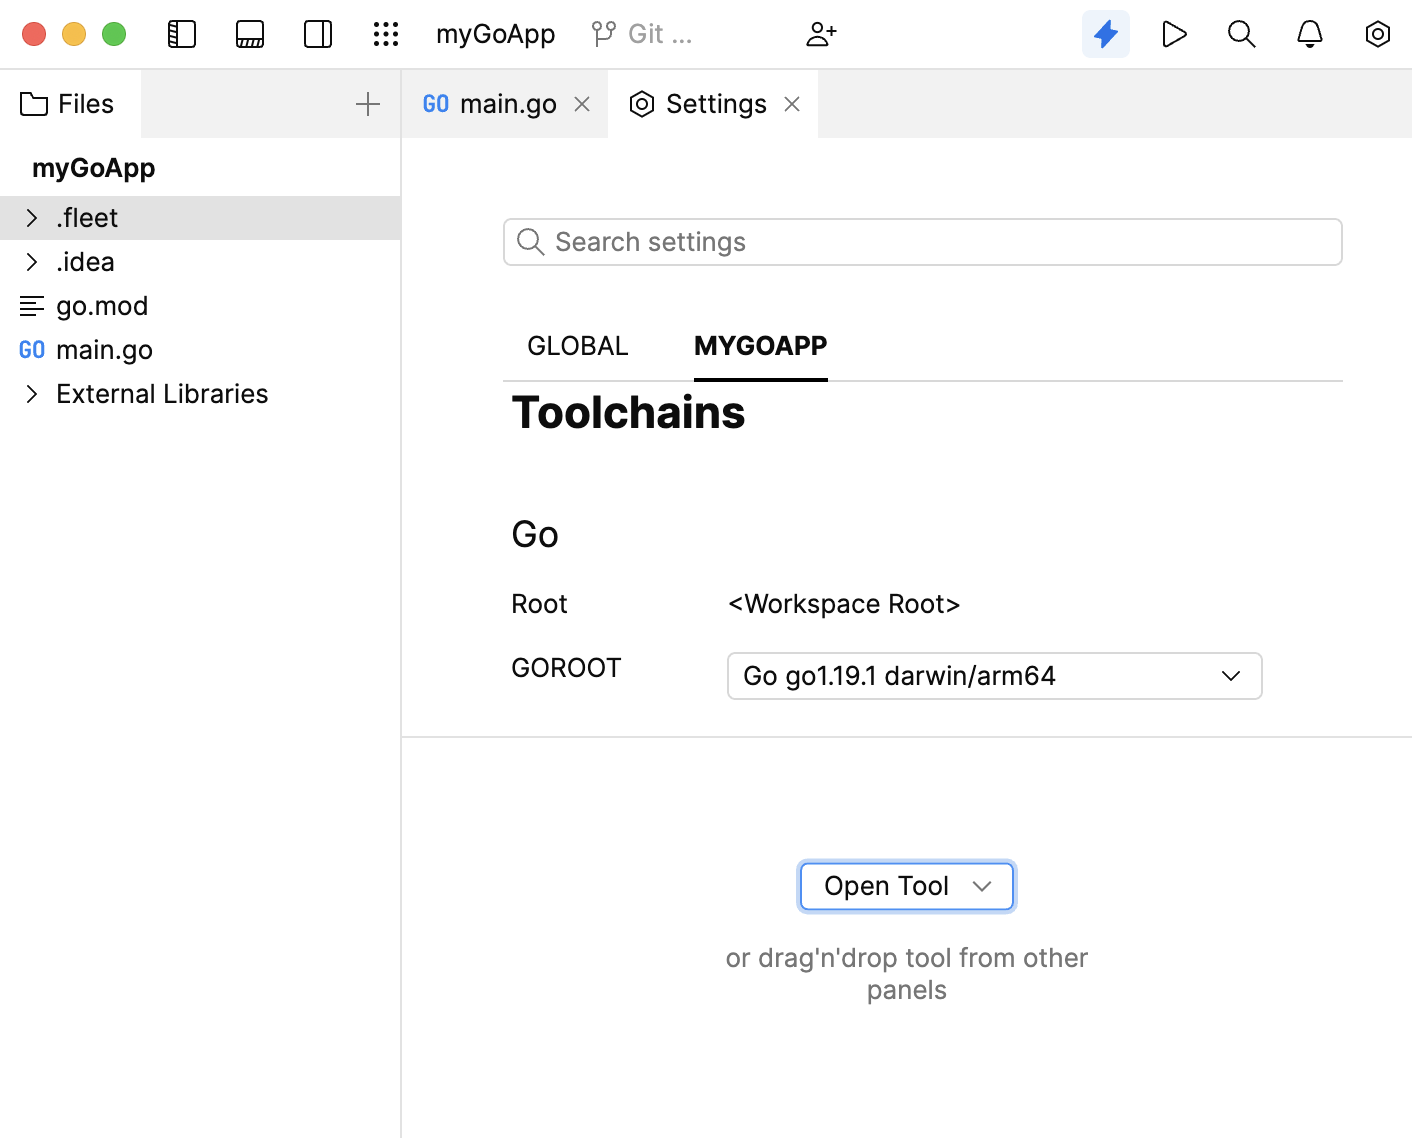This screenshot has width=1412, height=1138.
Task: Click the Open Tool button
Action: tap(906, 886)
